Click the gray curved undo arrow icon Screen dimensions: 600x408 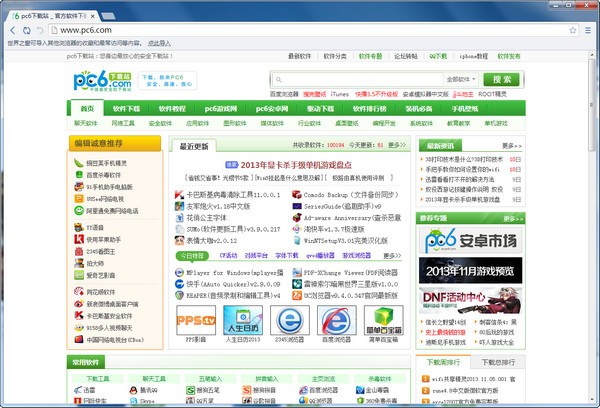[40, 30]
